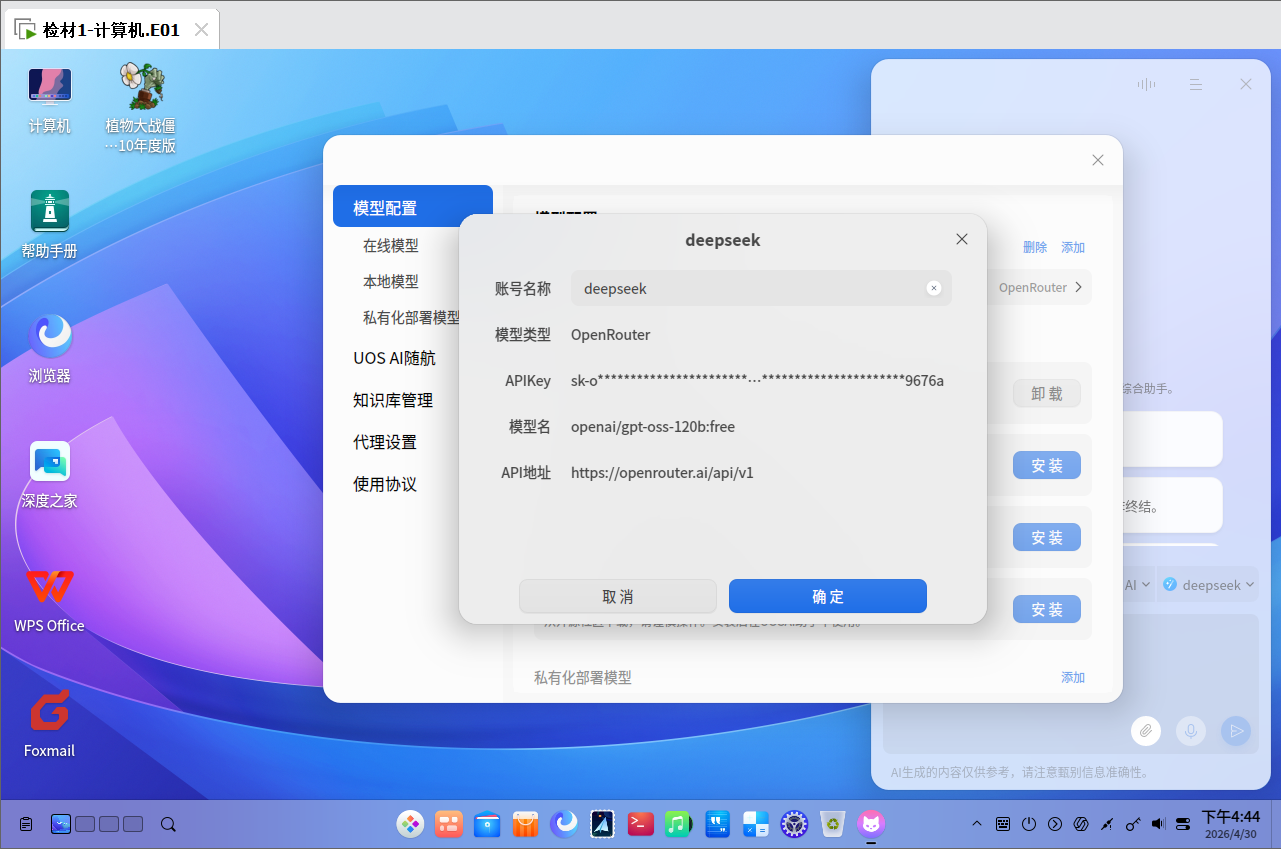The width and height of the screenshot is (1281, 849).
Task: Click the key icon in system tray
Action: (x=1133, y=825)
